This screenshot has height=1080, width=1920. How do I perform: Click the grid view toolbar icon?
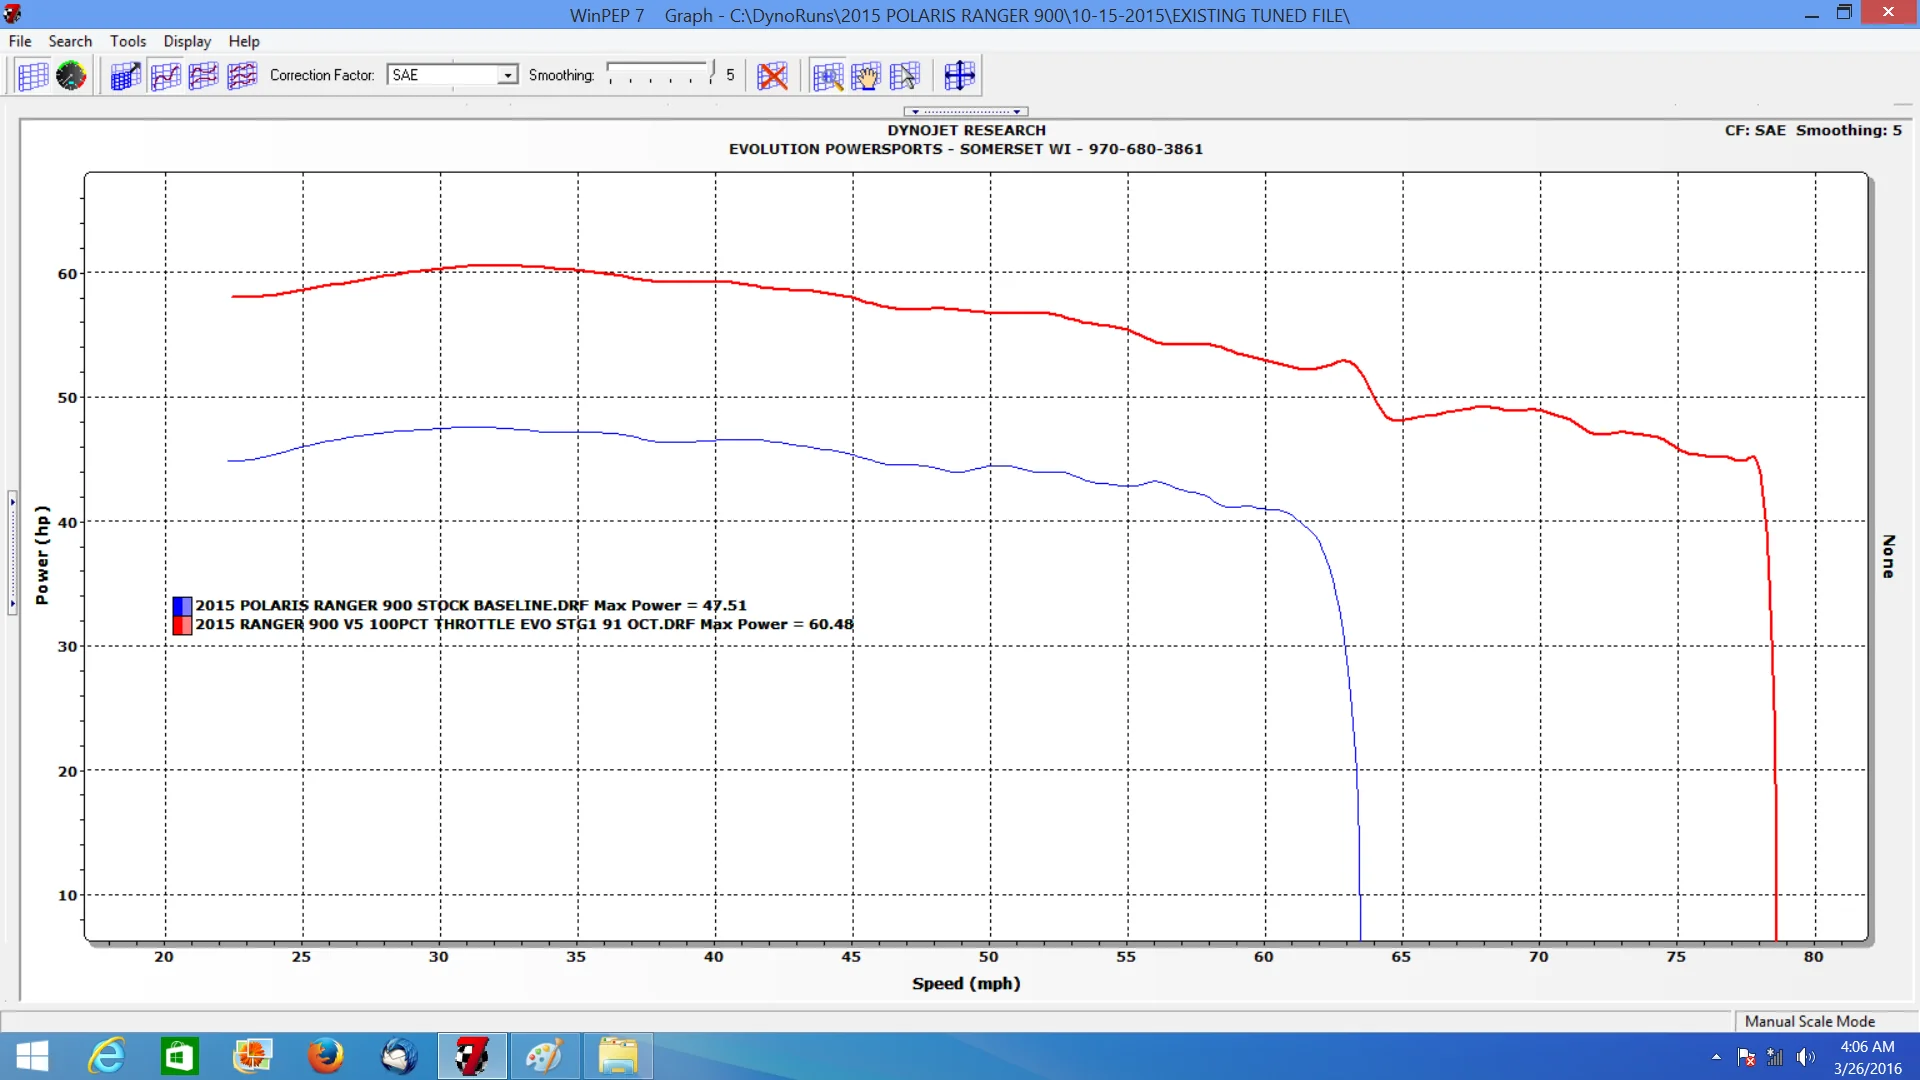point(32,76)
